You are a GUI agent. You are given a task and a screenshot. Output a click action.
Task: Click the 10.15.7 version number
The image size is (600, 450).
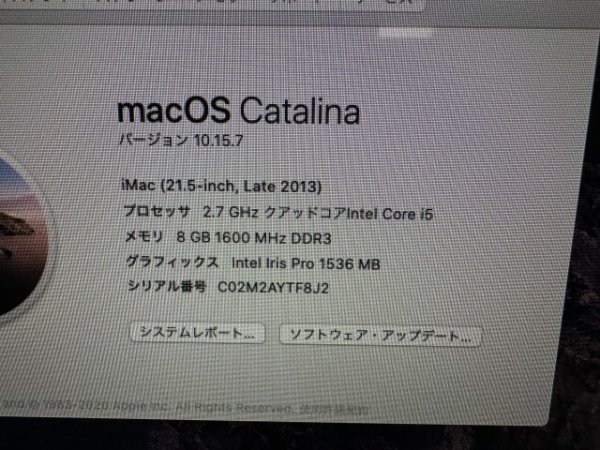(x=218, y=140)
